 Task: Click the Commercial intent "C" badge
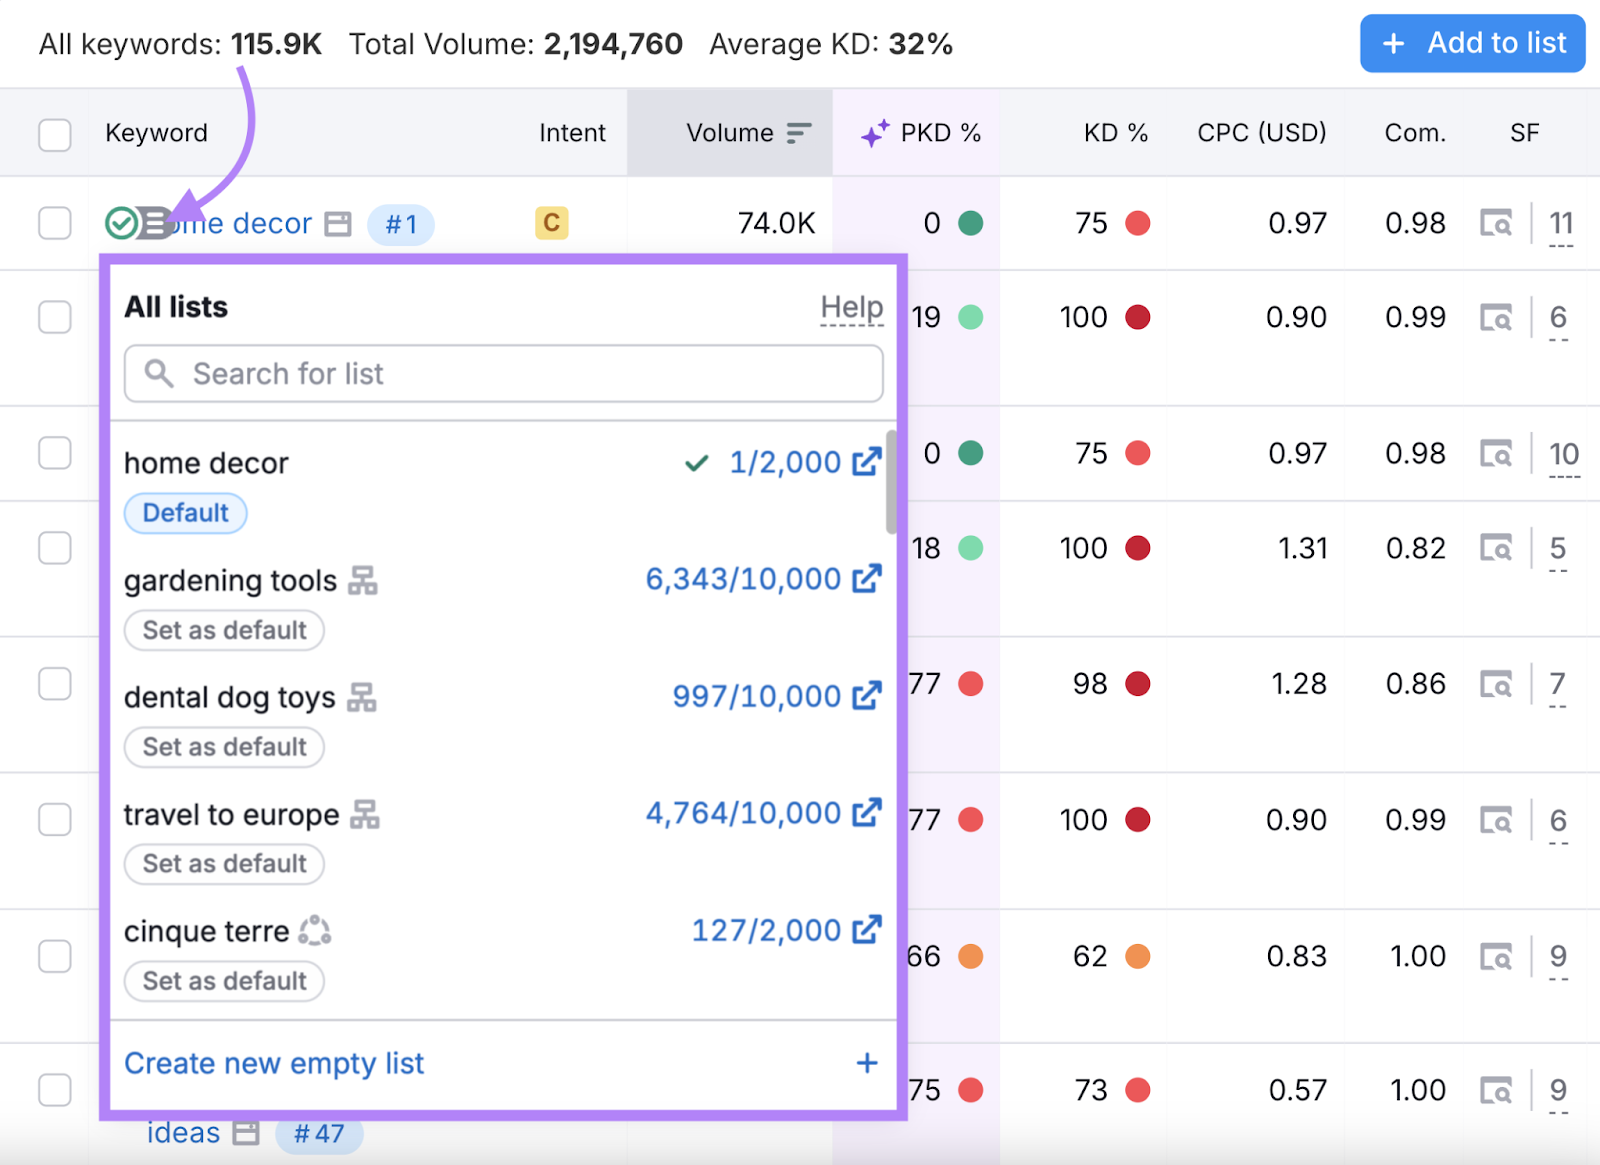click(x=550, y=223)
